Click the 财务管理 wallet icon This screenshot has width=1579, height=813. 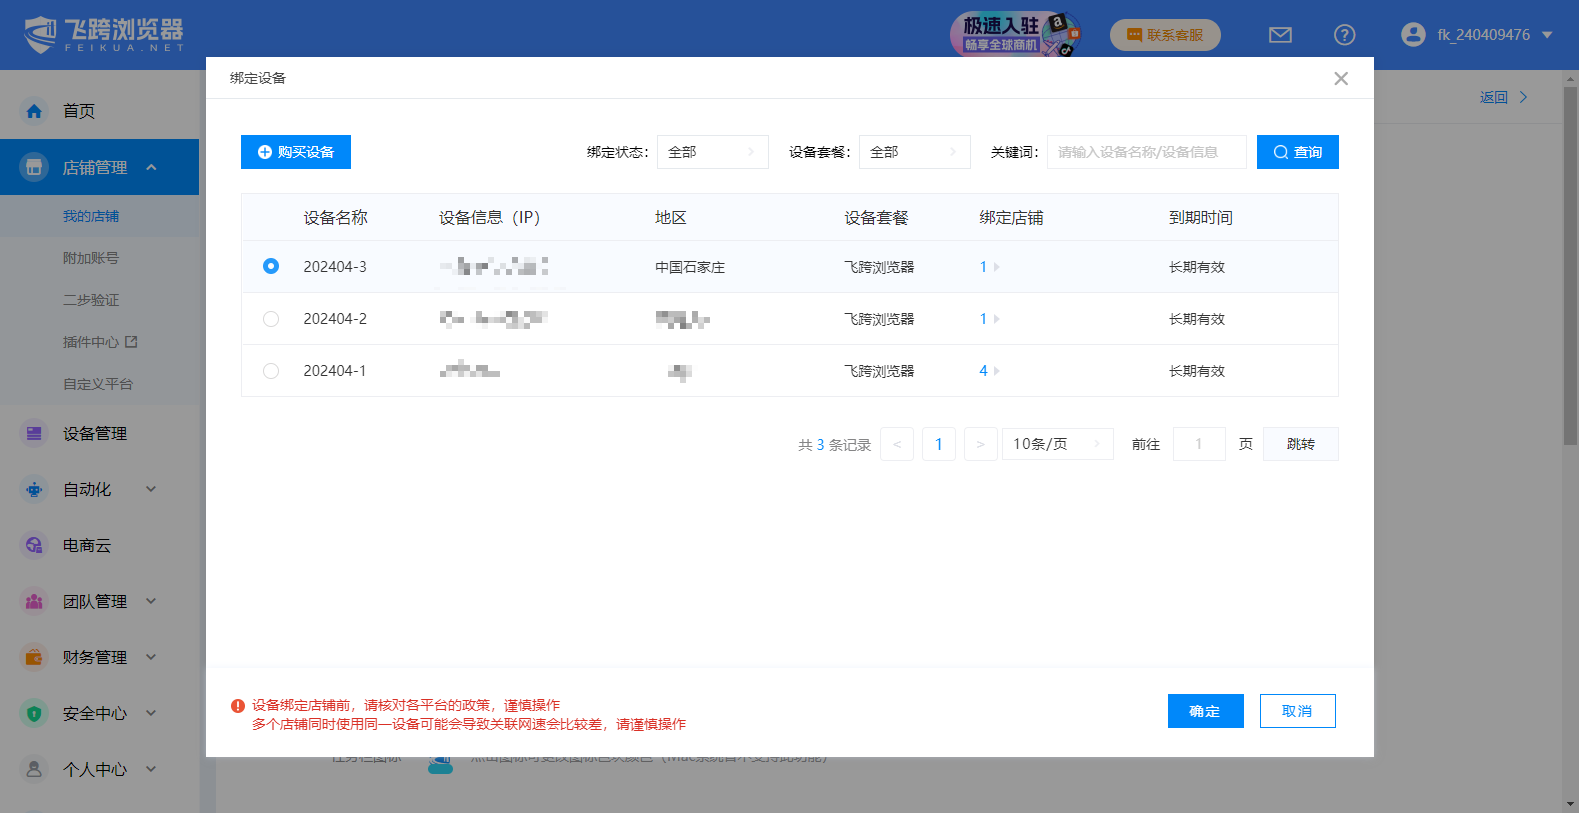pos(34,657)
